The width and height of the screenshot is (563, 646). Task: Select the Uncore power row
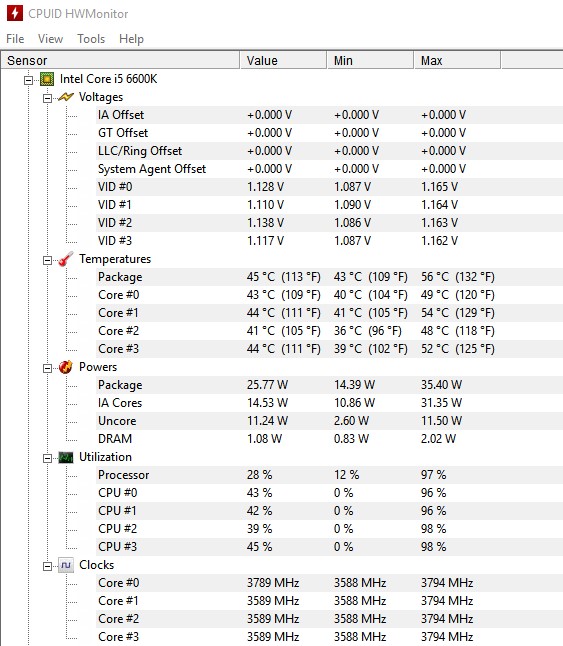(329, 421)
